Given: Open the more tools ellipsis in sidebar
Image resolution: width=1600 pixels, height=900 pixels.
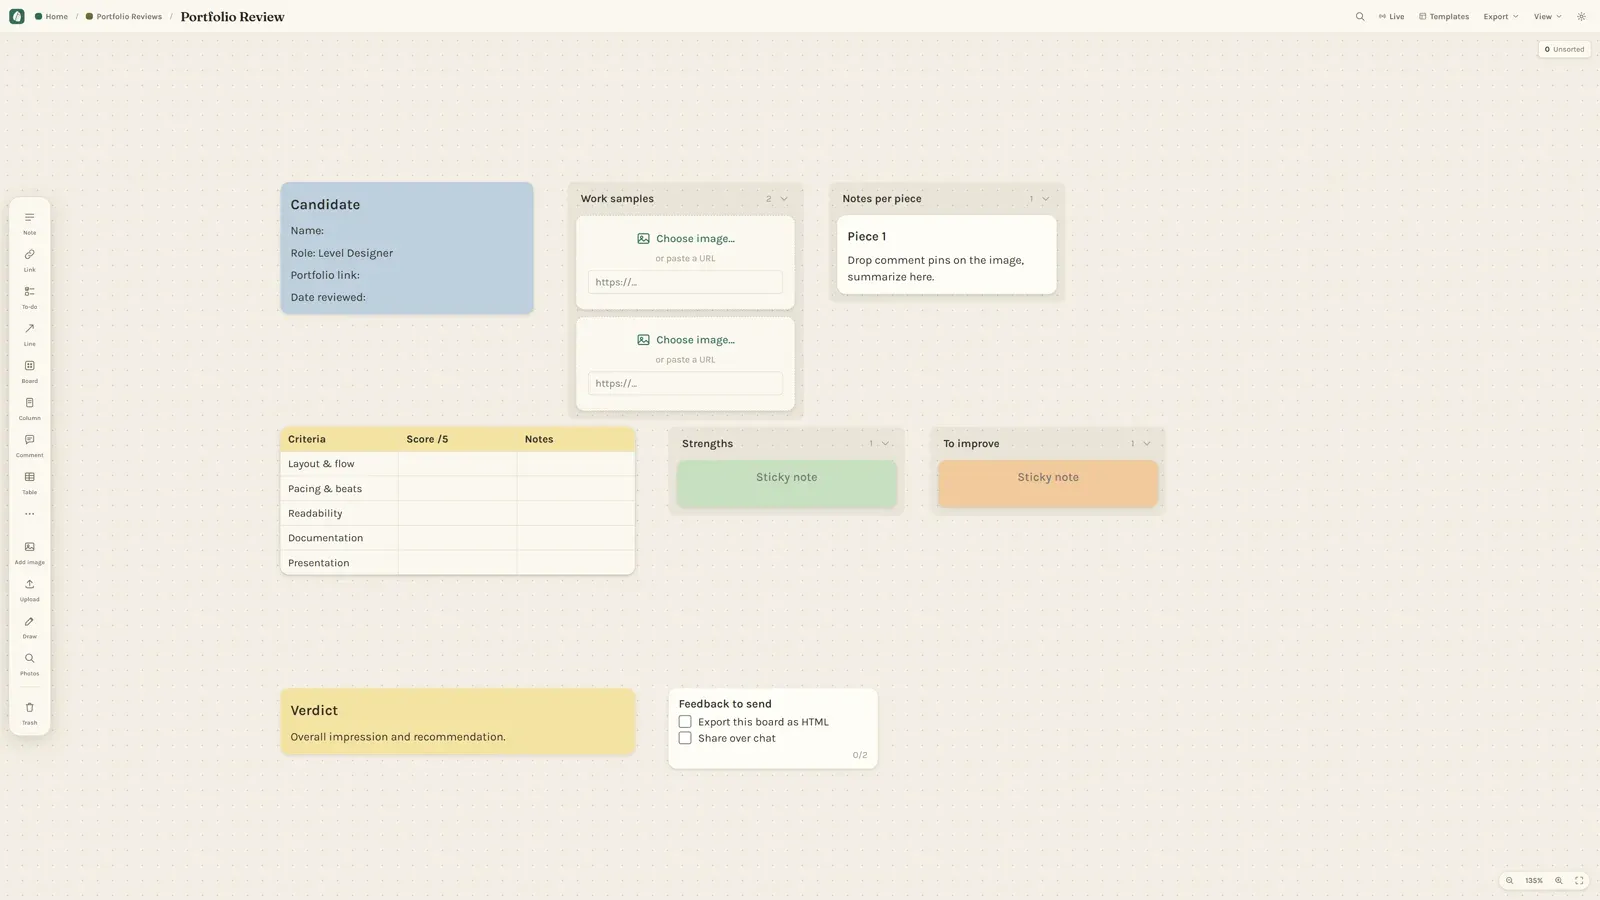Looking at the screenshot, I should pyautogui.click(x=29, y=514).
